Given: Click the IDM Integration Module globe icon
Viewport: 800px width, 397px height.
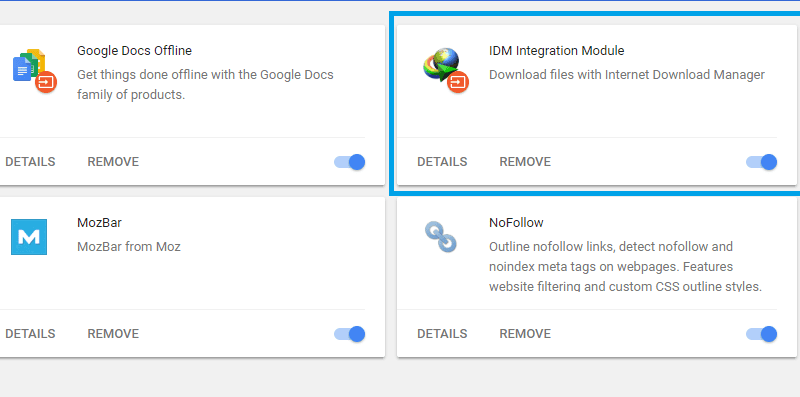Looking at the screenshot, I should pos(441,65).
